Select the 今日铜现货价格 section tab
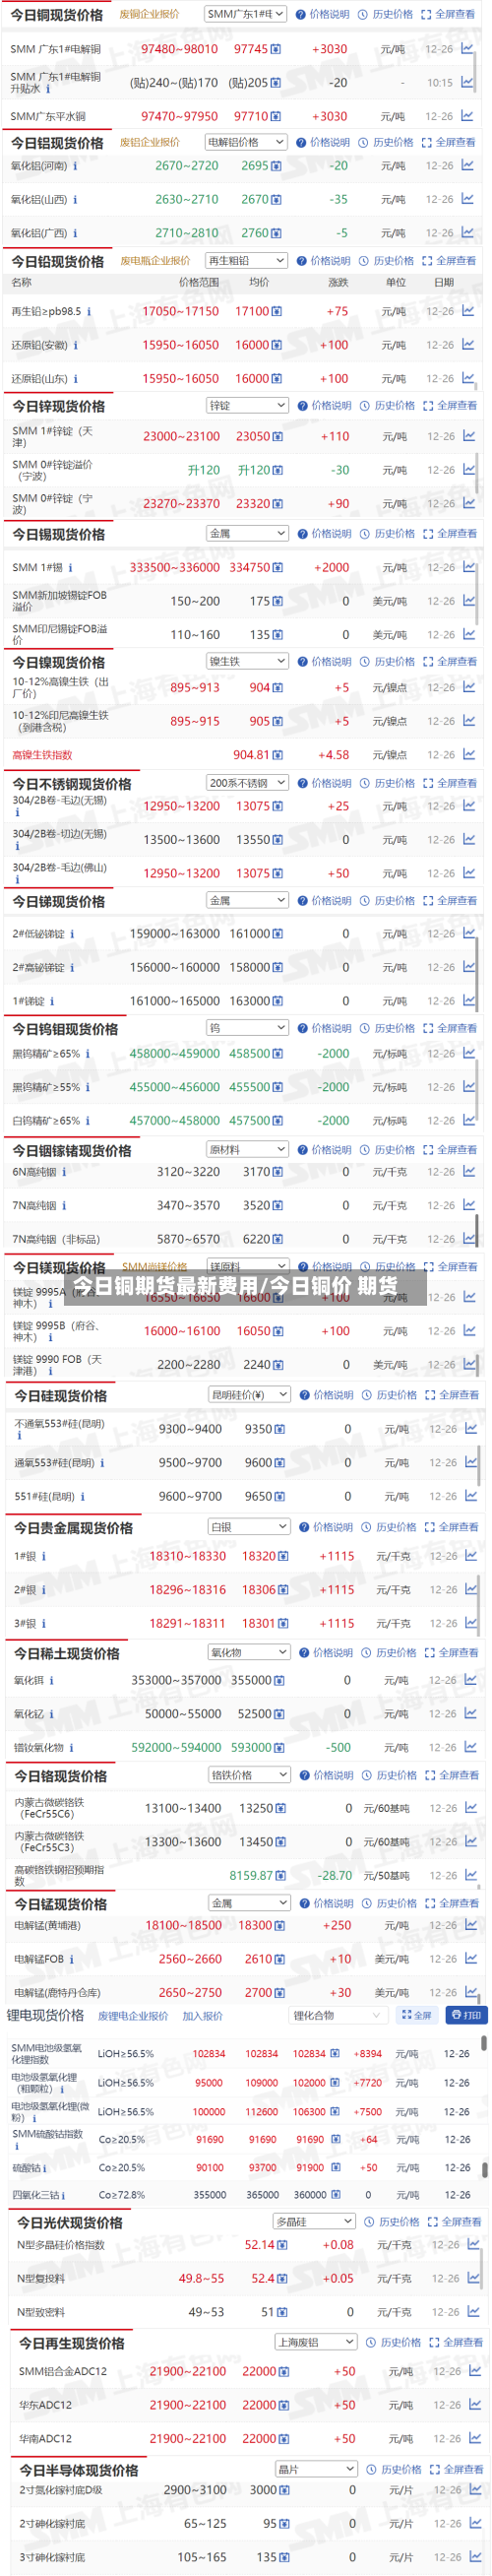492x2576 pixels. pos(57,15)
